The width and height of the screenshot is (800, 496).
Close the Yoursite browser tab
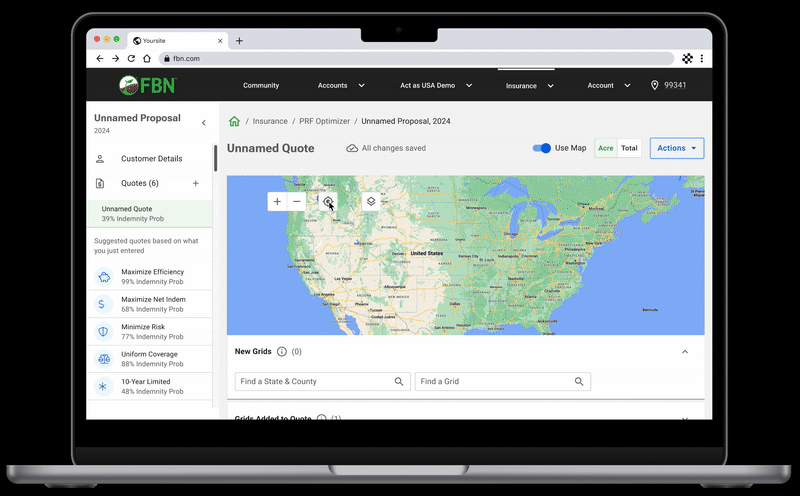(220, 41)
